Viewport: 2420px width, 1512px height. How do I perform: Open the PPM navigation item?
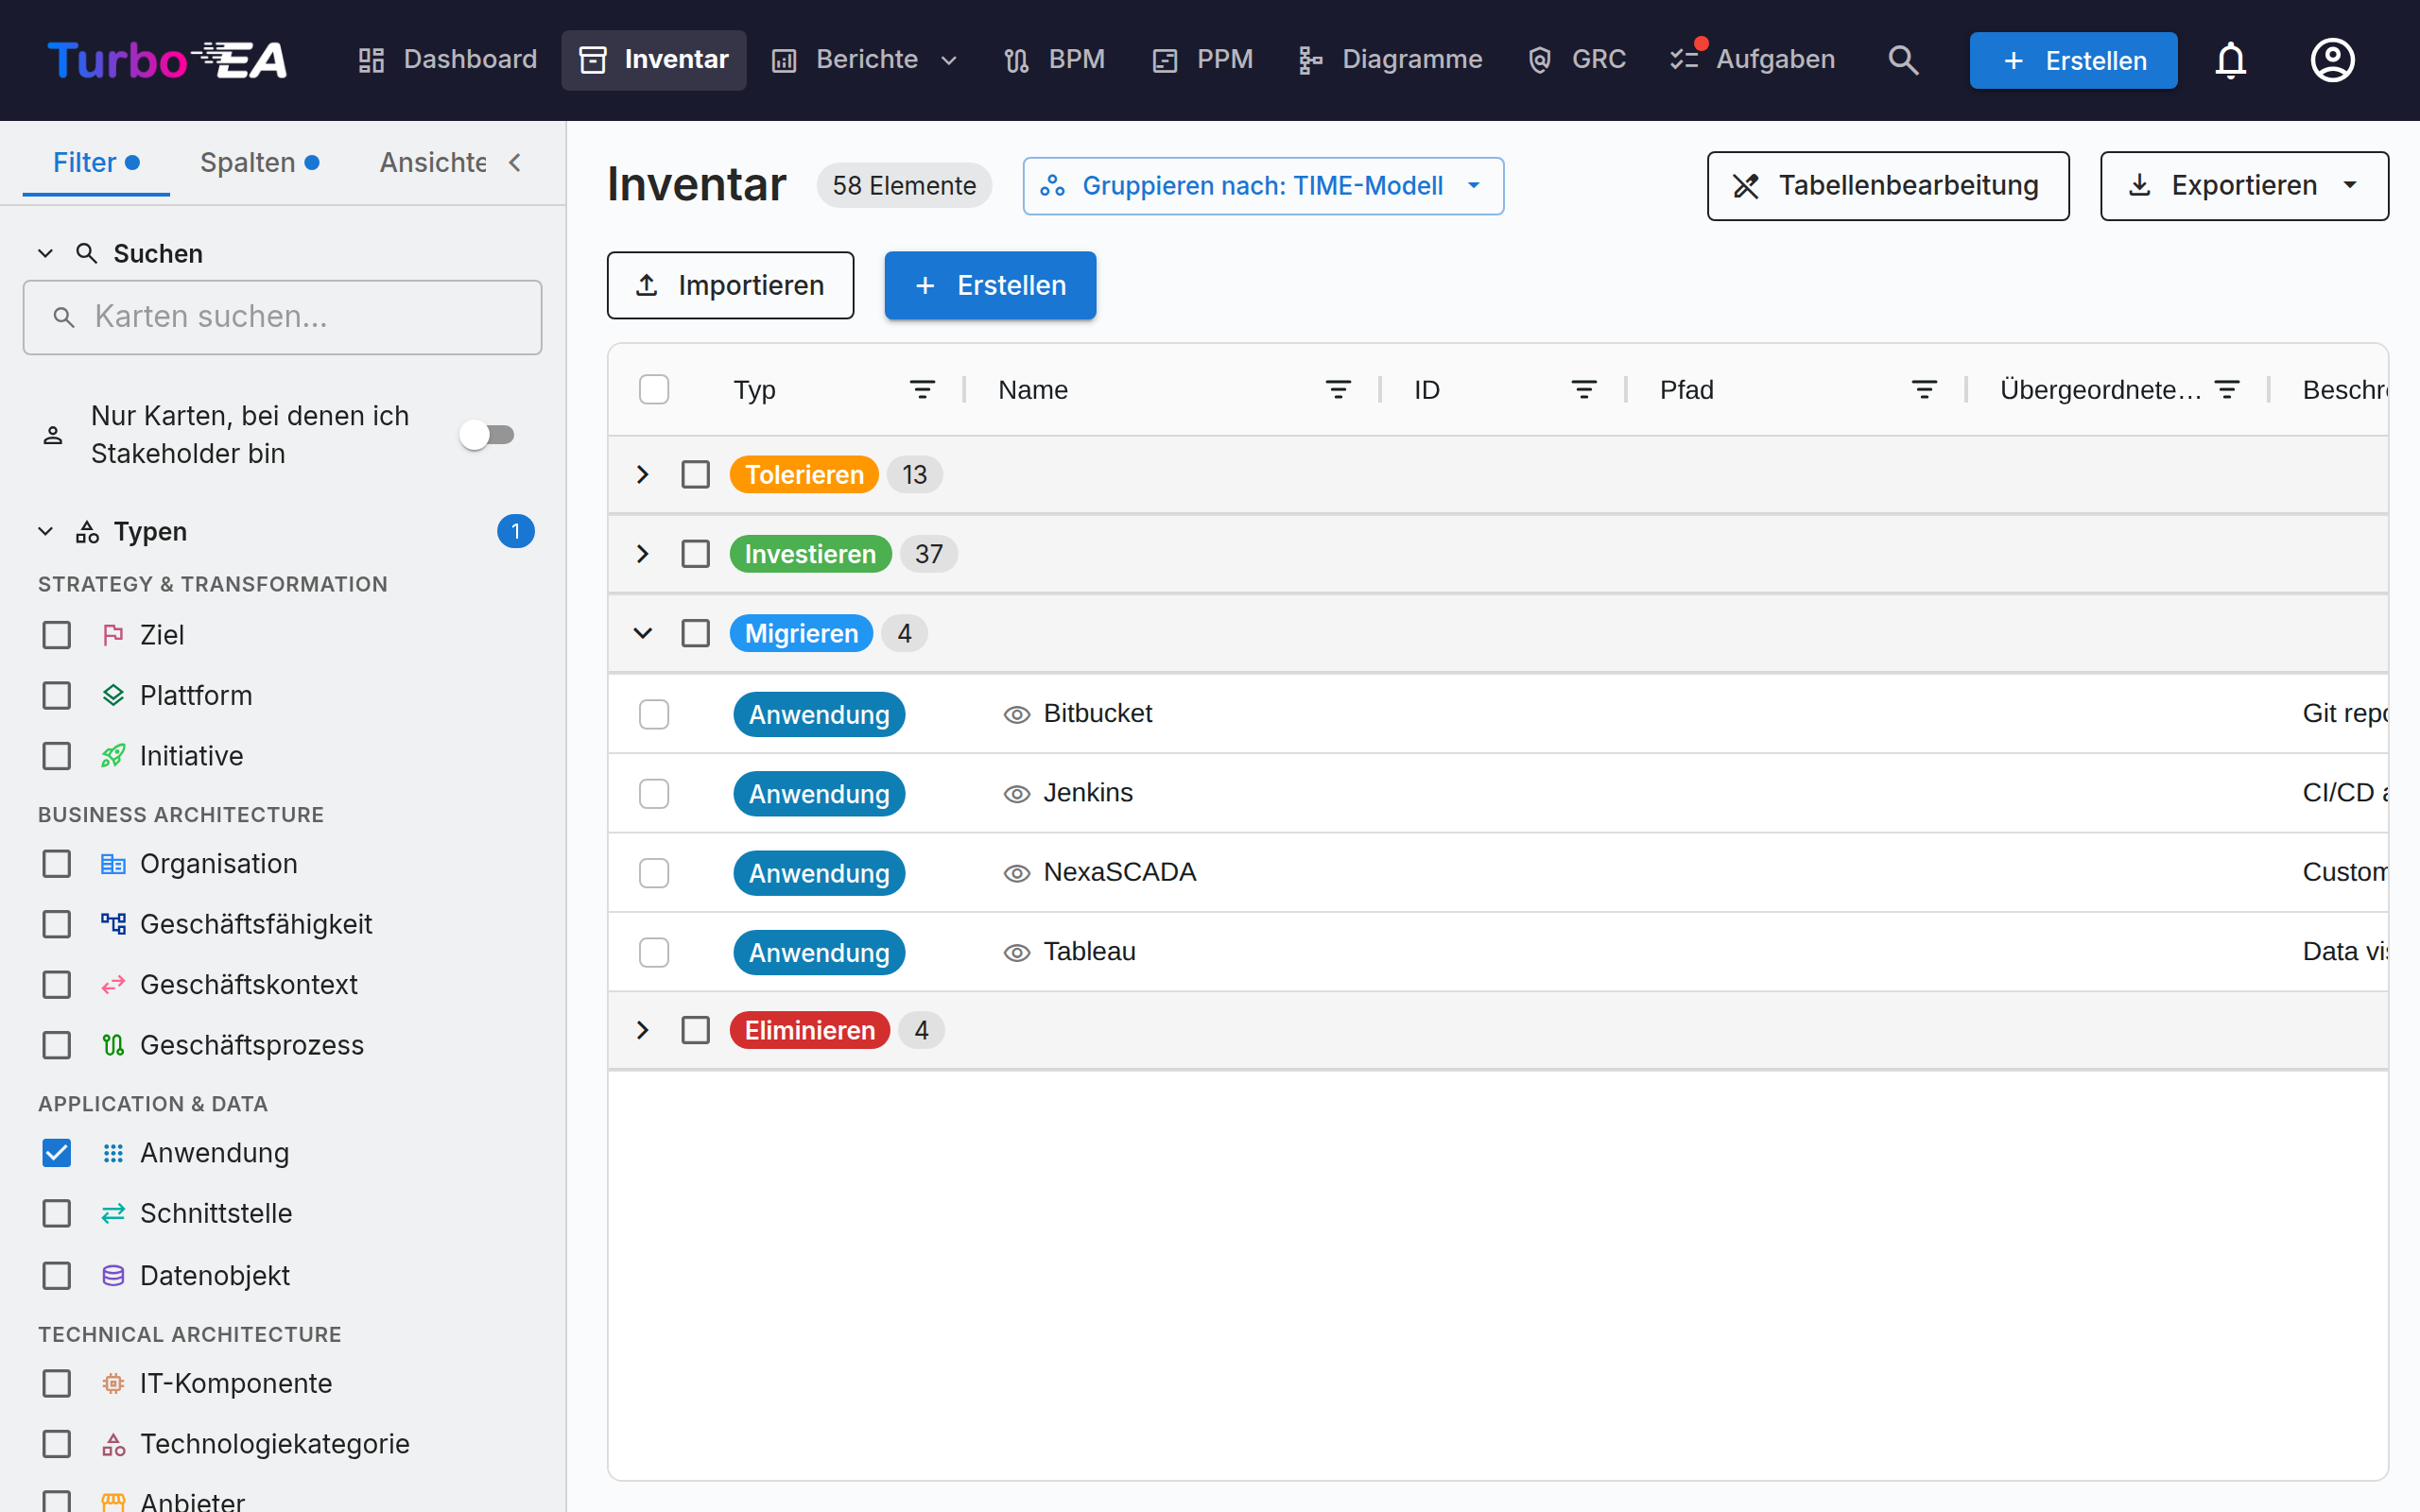(x=1202, y=60)
